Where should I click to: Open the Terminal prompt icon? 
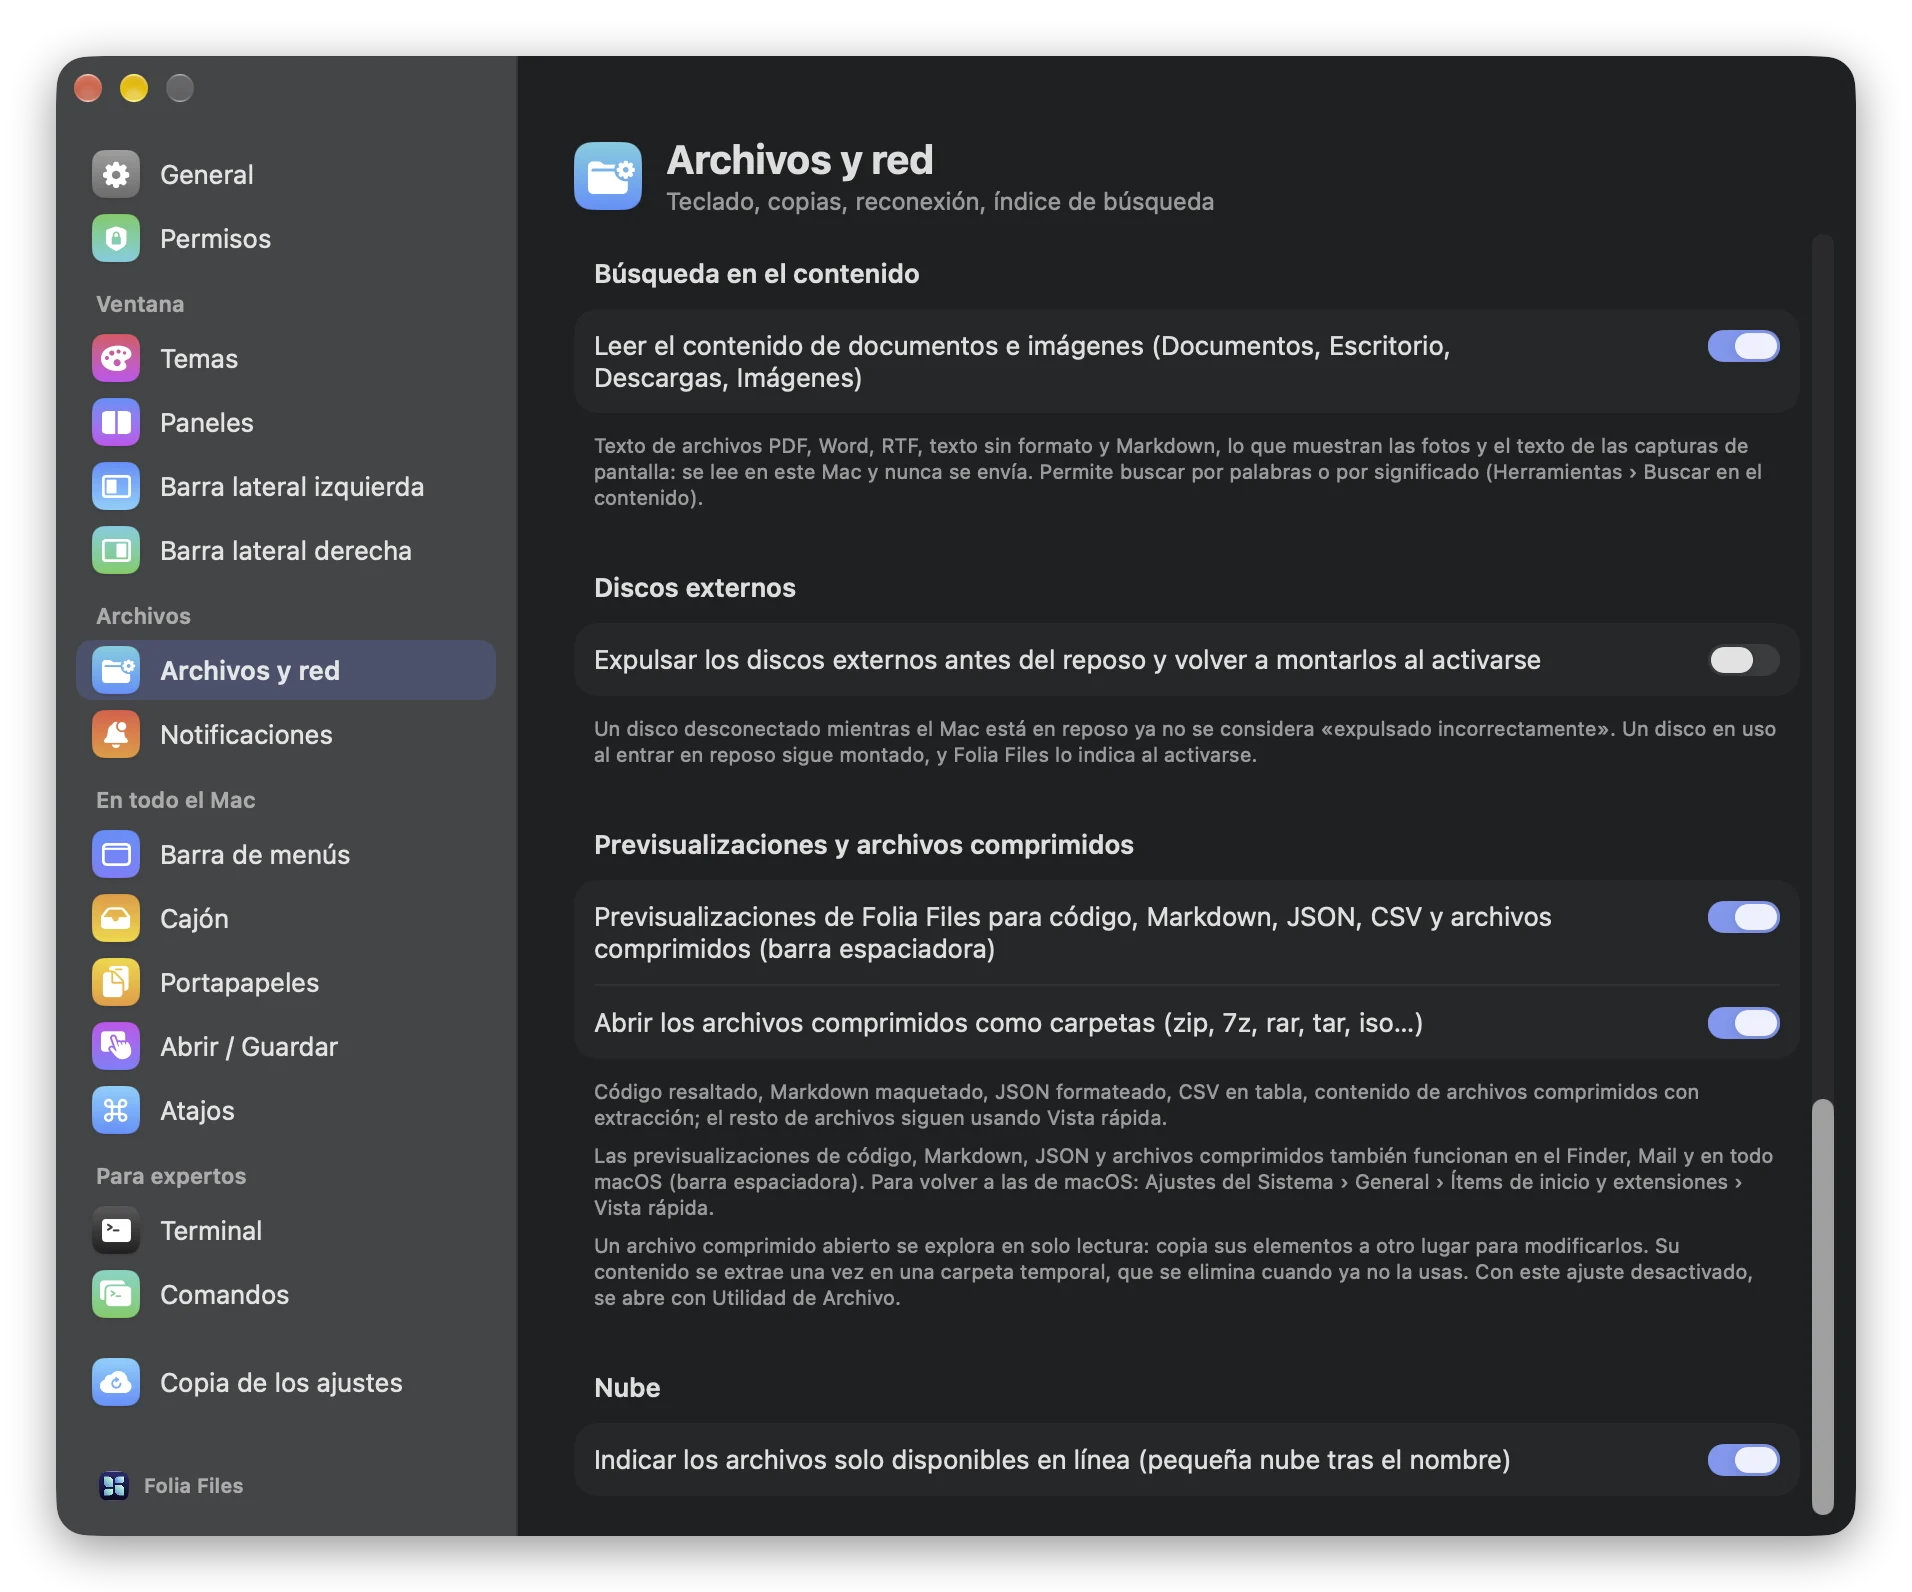coord(116,1231)
